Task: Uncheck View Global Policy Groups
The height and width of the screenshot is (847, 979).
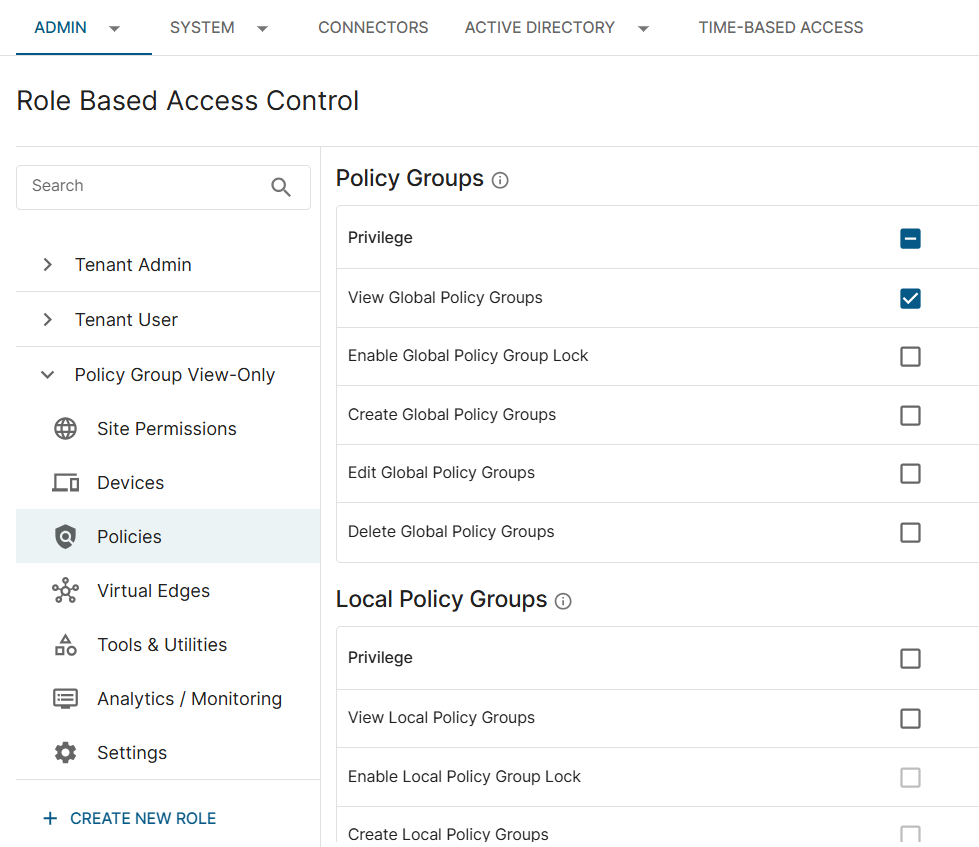Action: [910, 298]
